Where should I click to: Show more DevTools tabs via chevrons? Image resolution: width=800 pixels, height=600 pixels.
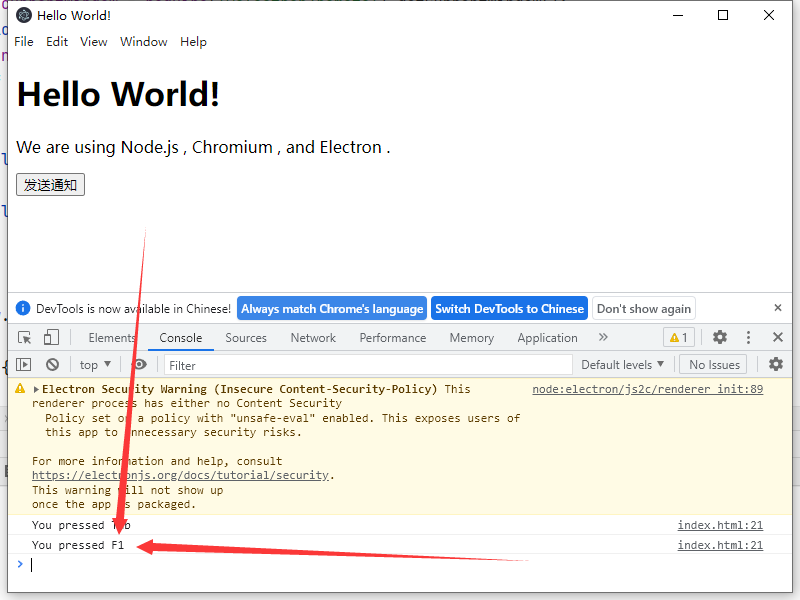[603, 337]
